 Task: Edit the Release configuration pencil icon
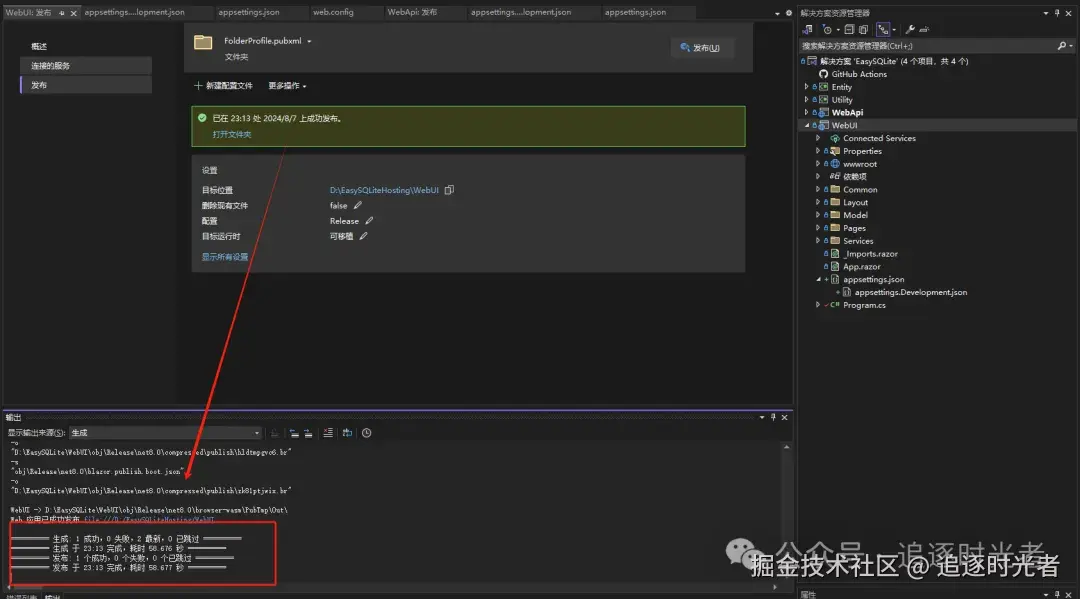click(x=369, y=221)
